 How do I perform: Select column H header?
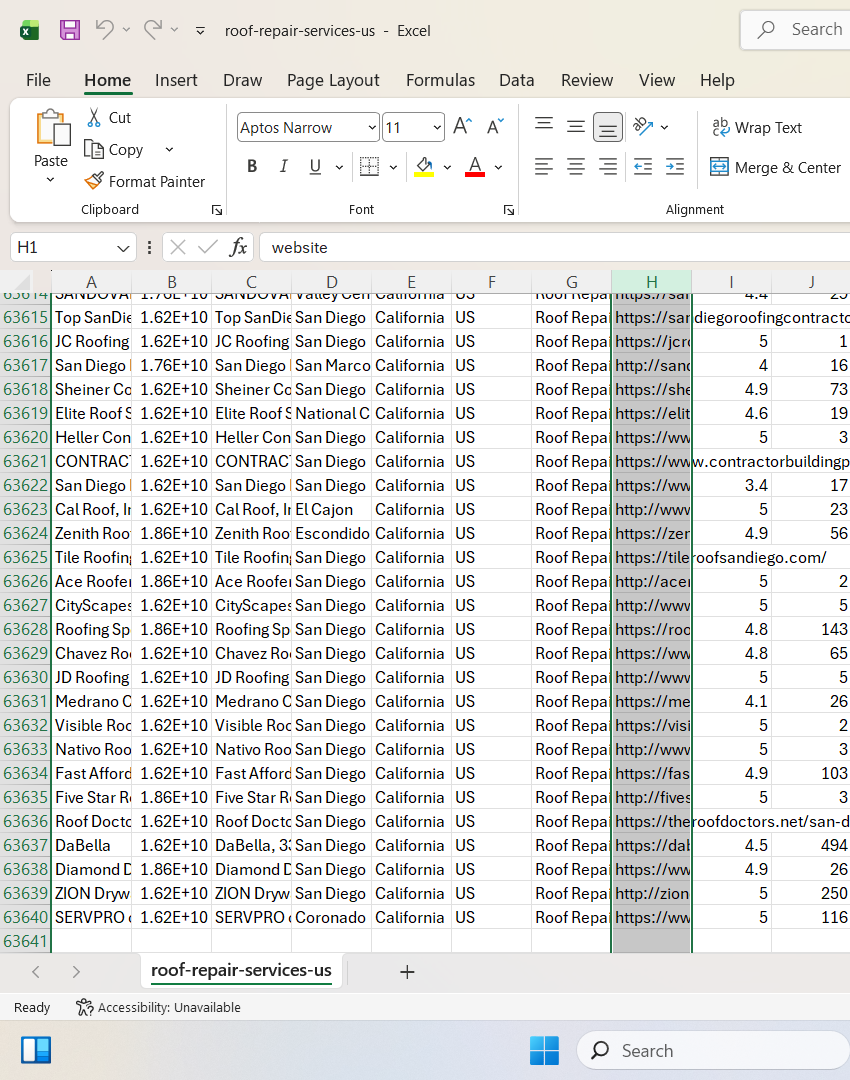[x=652, y=282]
